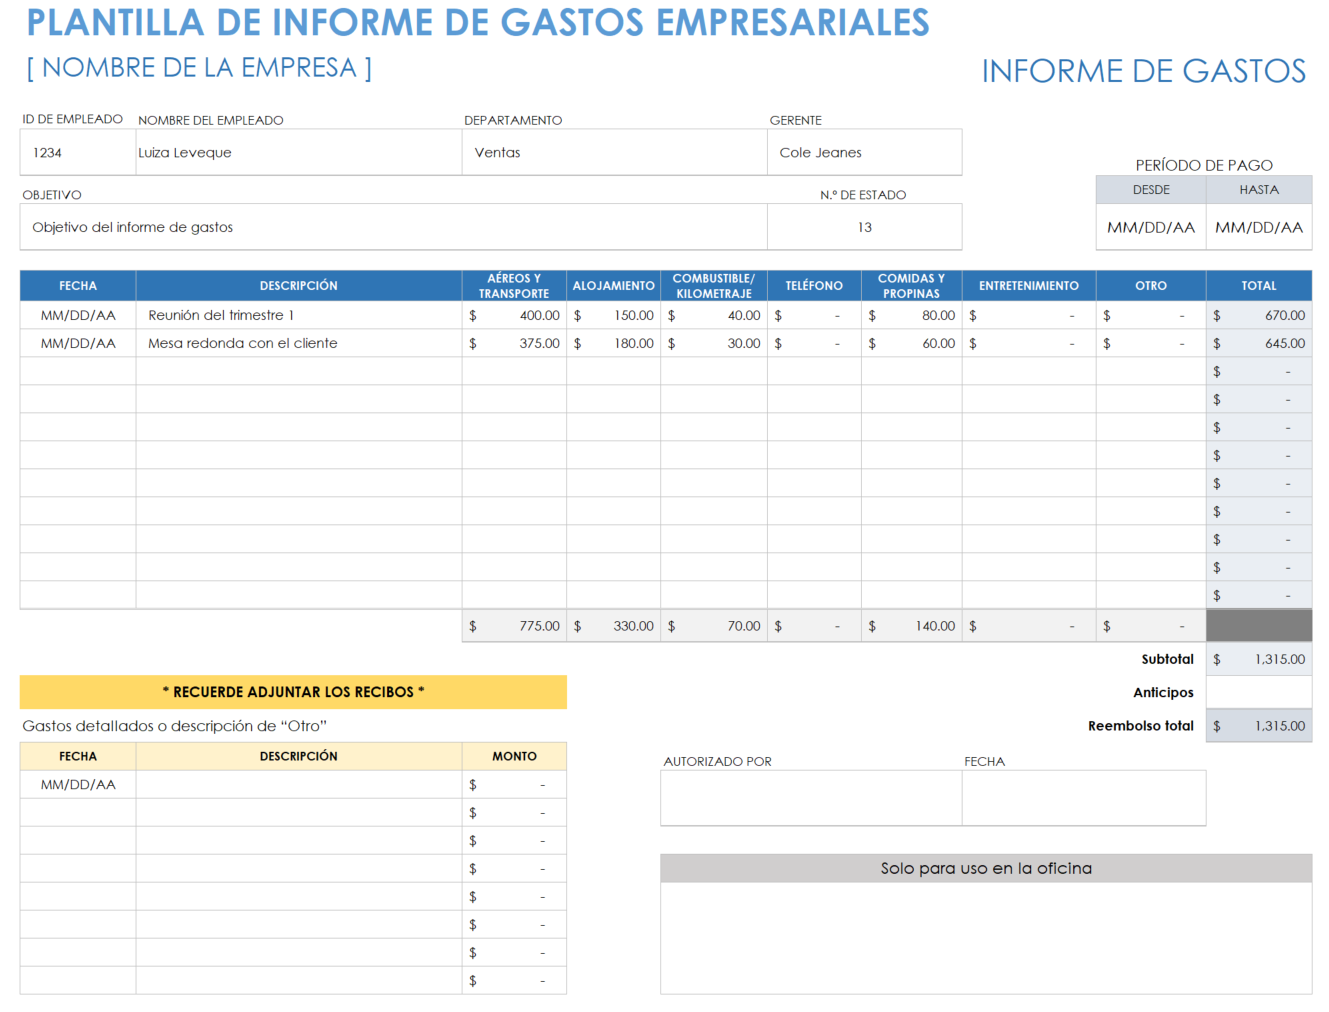Select the employee ID cell showing 1234
1329x1012 pixels.
click(x=78, y=152)
